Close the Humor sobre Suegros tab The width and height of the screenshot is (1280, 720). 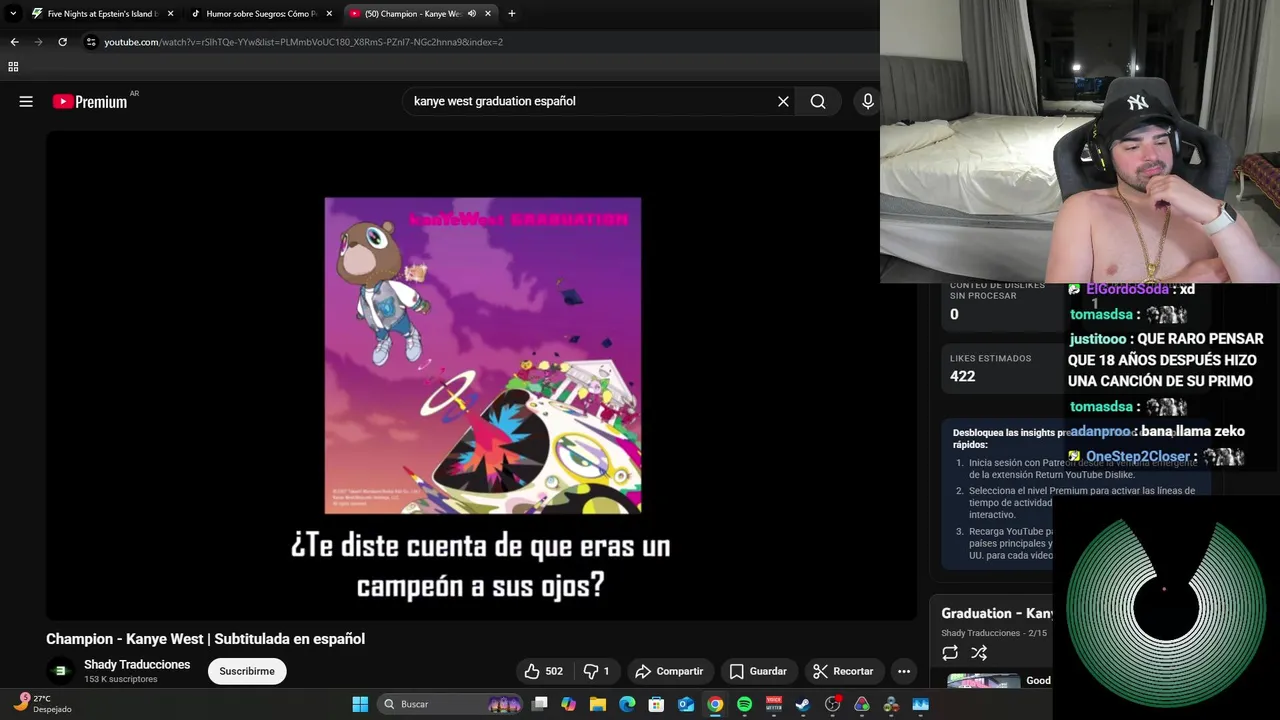(329, 14)
